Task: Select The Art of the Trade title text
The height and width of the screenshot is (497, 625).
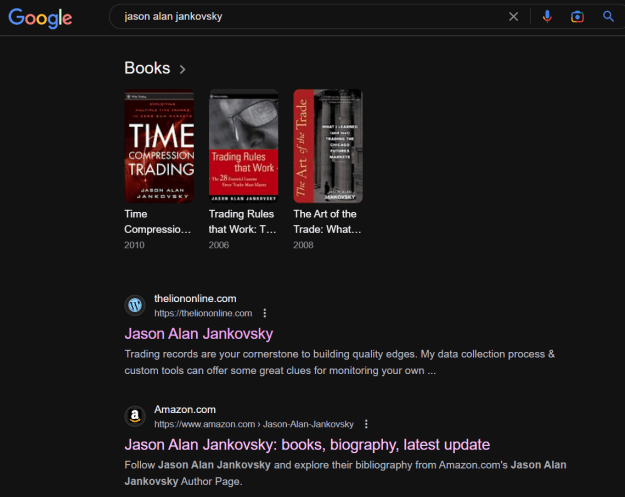Action: point(327,222)
